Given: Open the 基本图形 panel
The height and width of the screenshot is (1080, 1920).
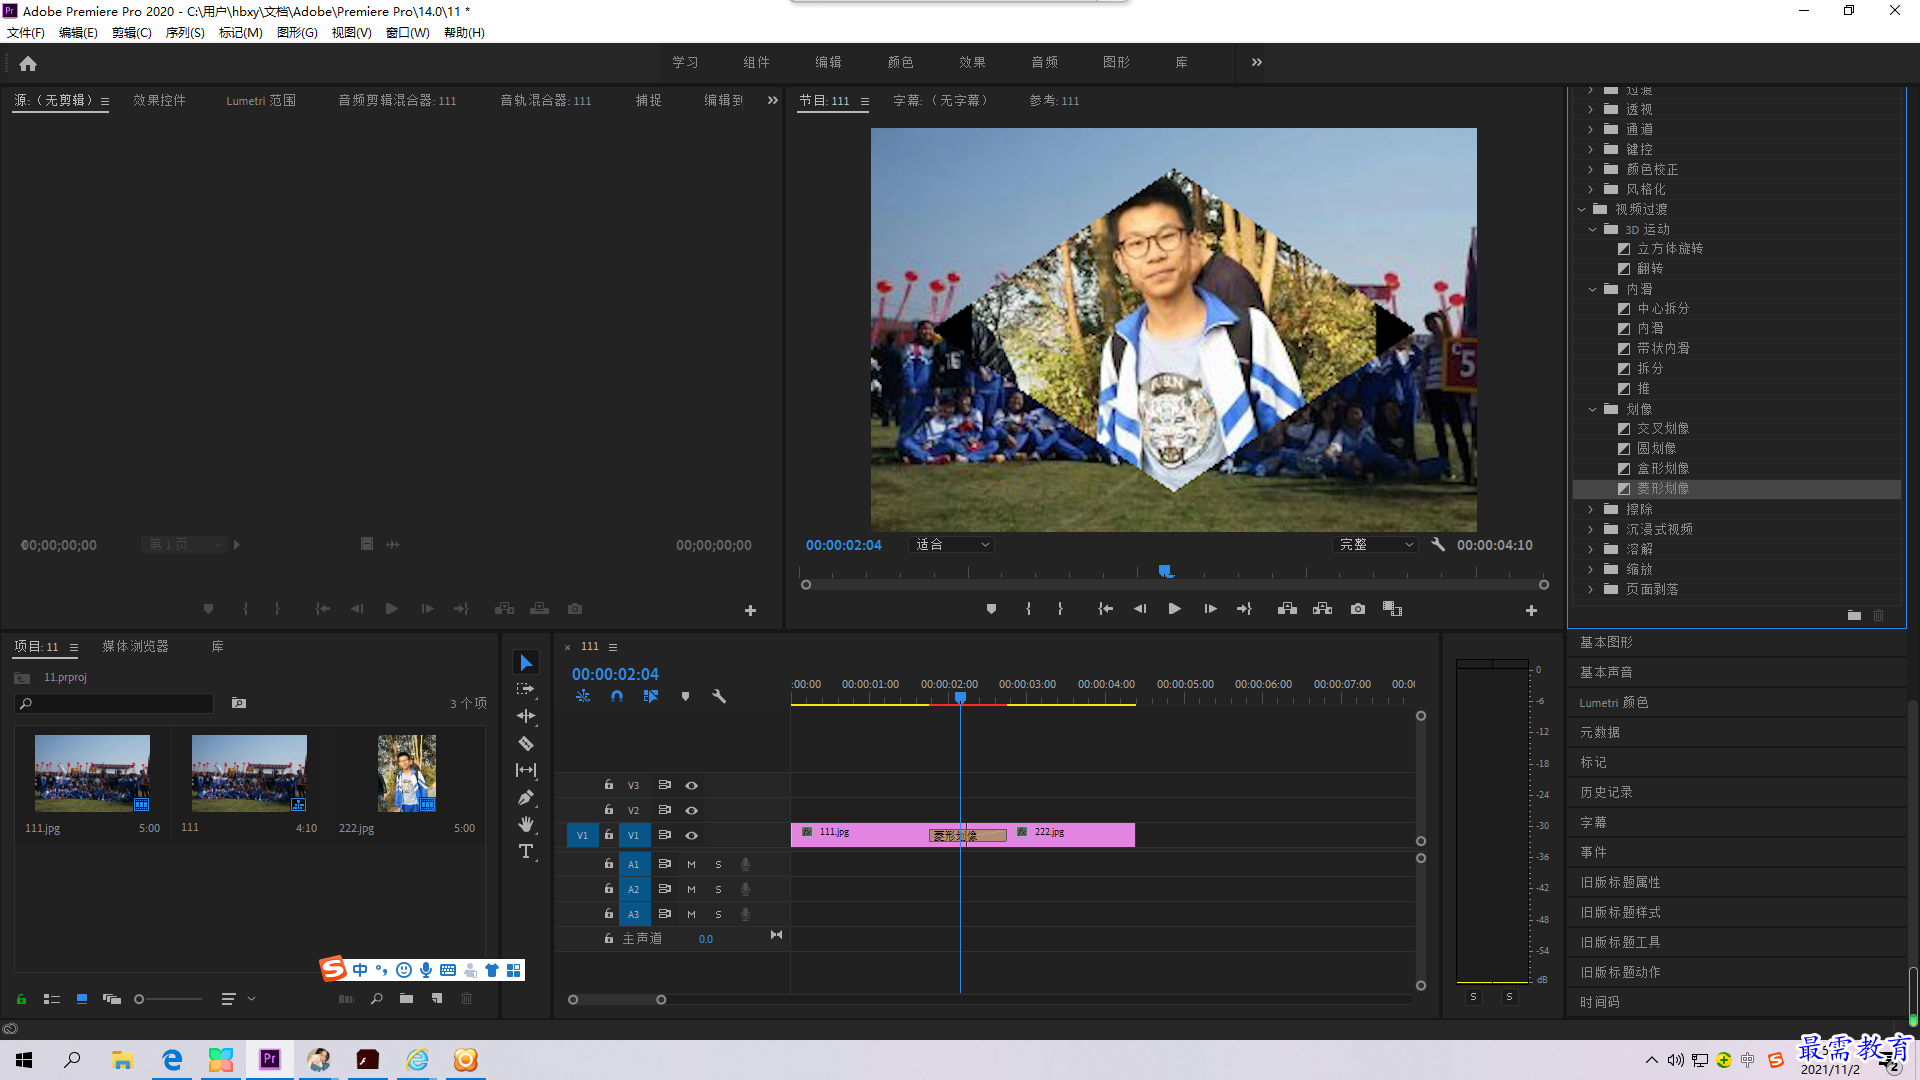Looking at the screenshot, I should 1606,642.
